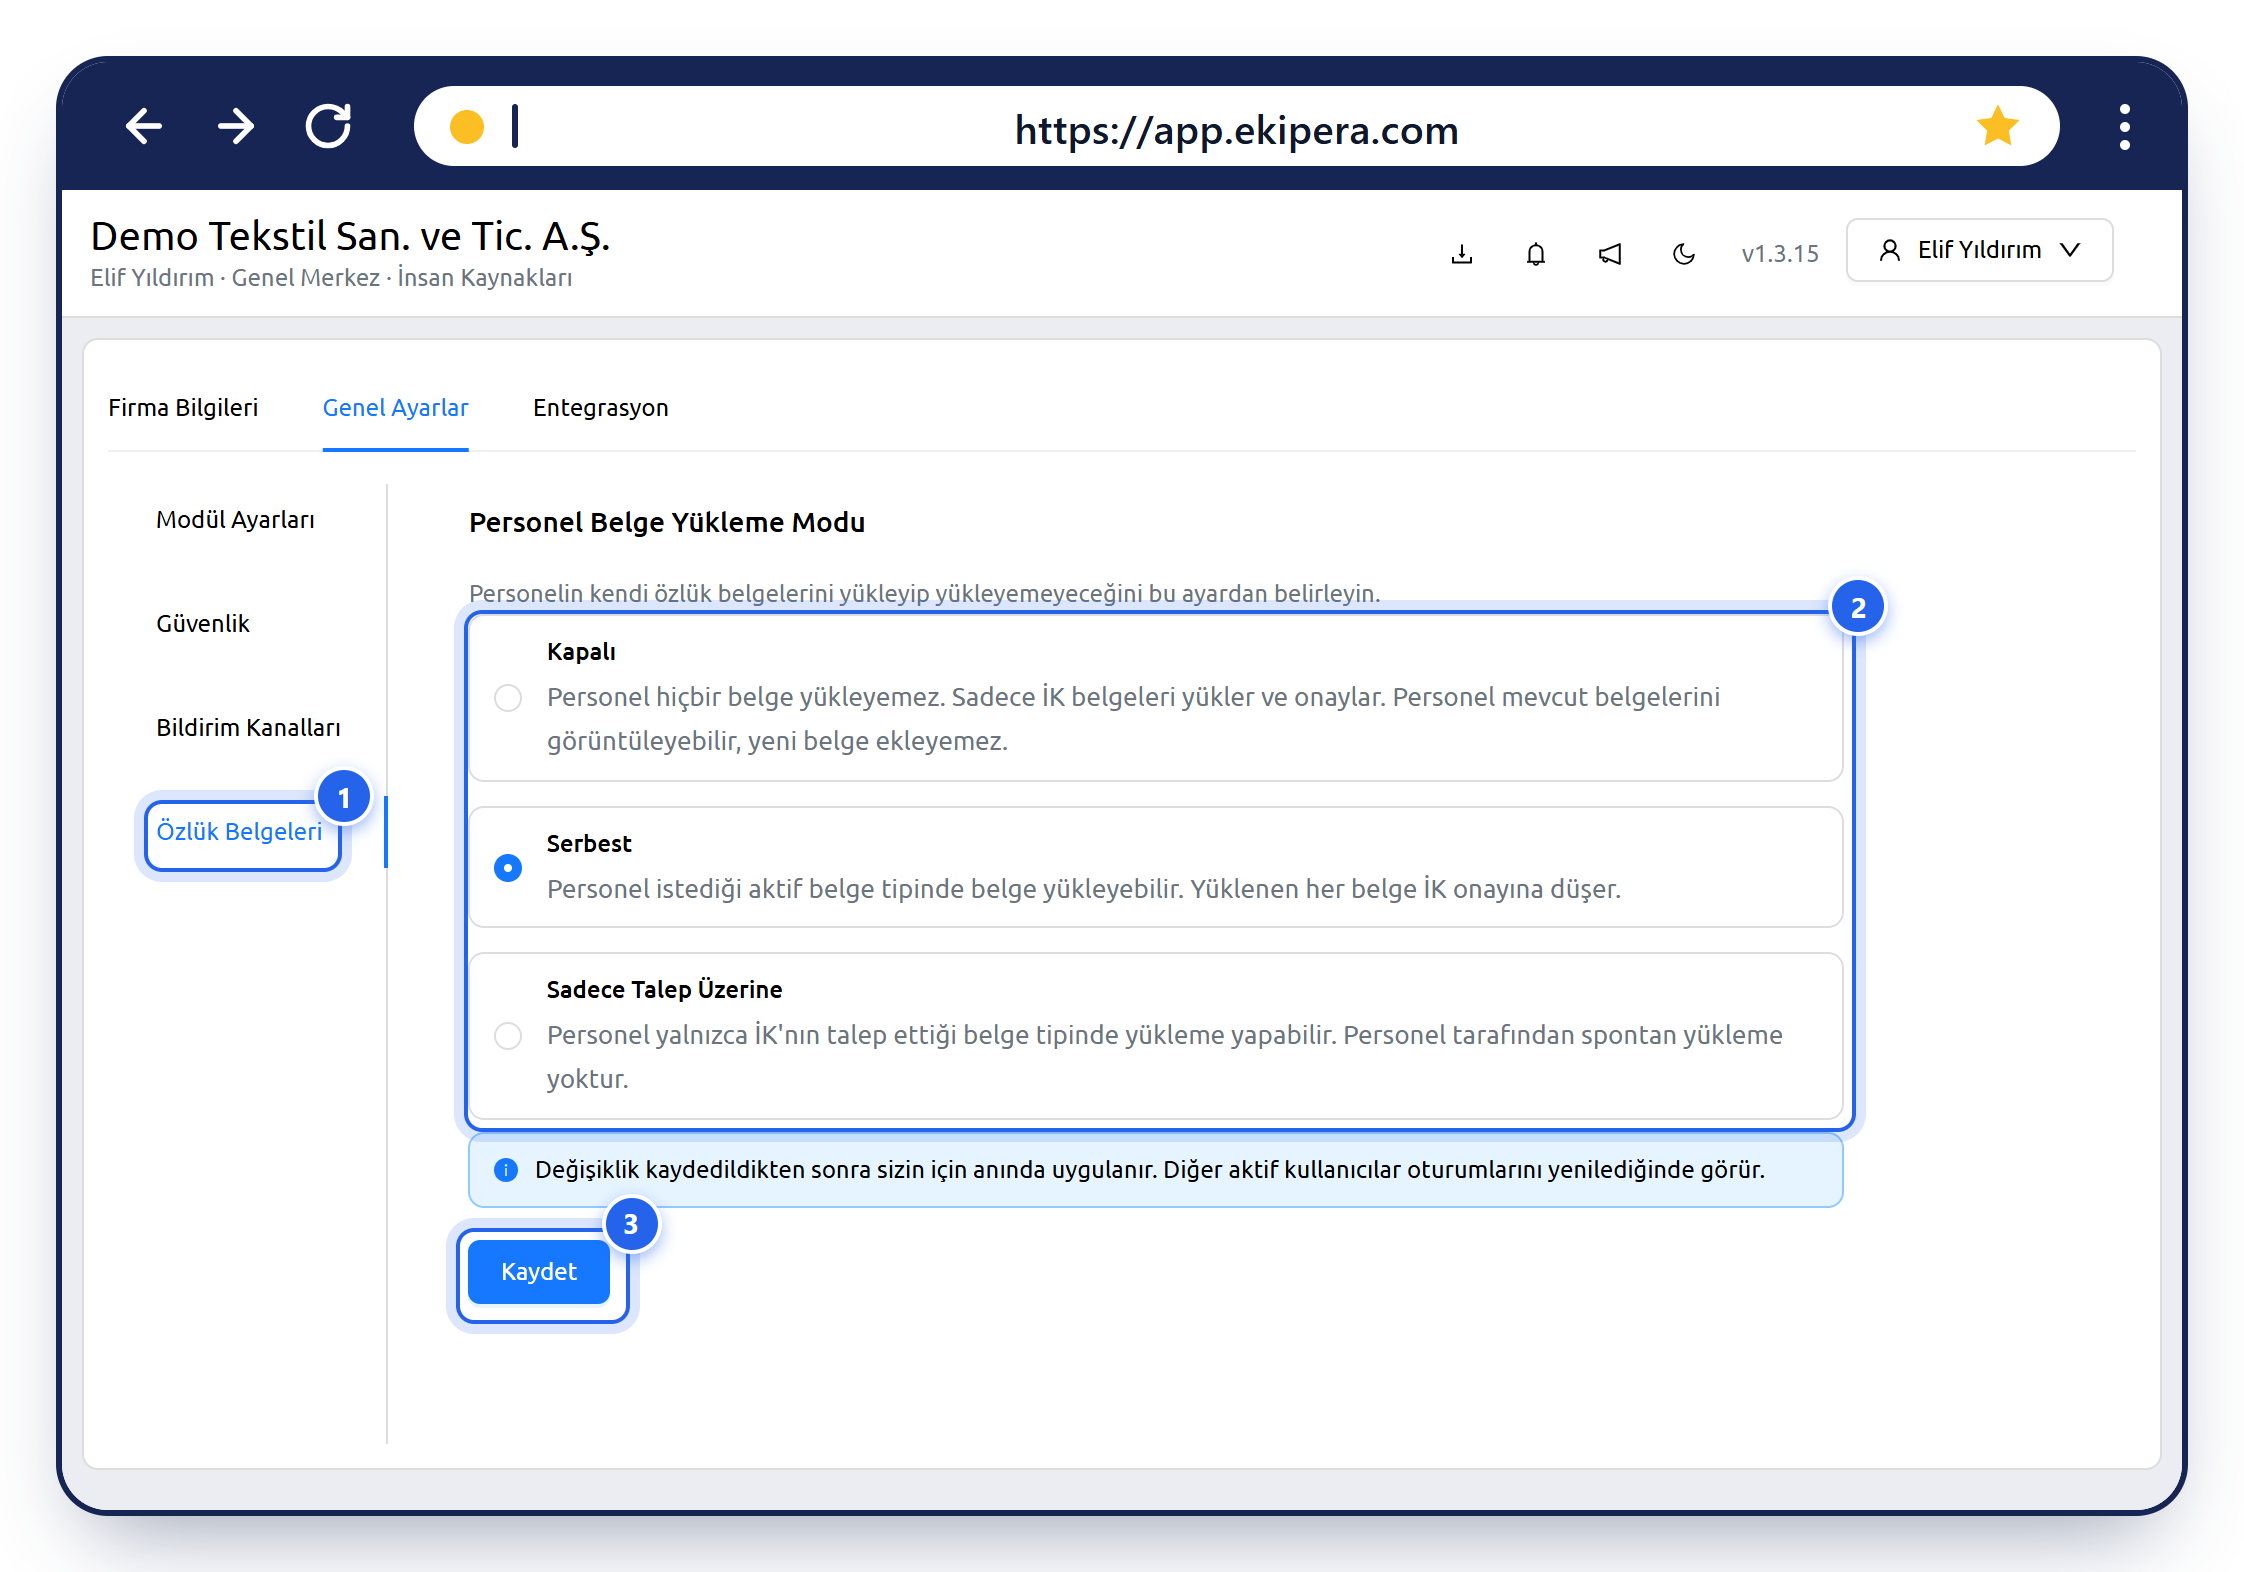Open notifications bell icon
The width and height of the screenshot is (2244, 1572).
click(1536, 254)
